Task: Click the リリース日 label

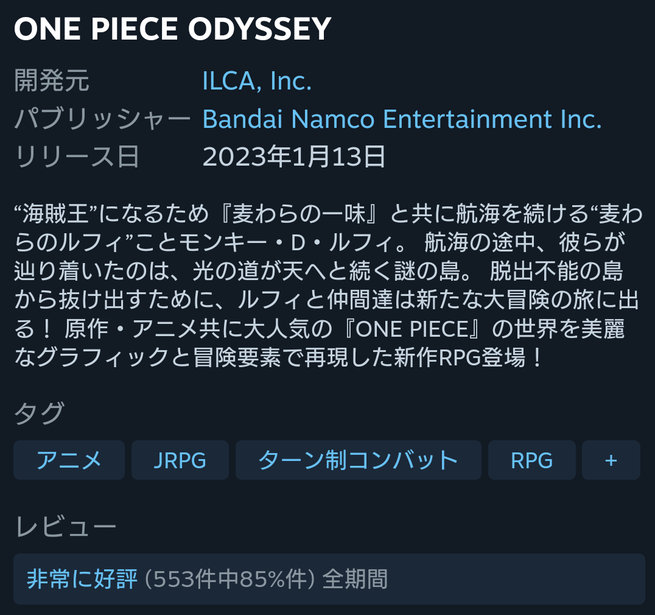Action: [x=77, y=156]
